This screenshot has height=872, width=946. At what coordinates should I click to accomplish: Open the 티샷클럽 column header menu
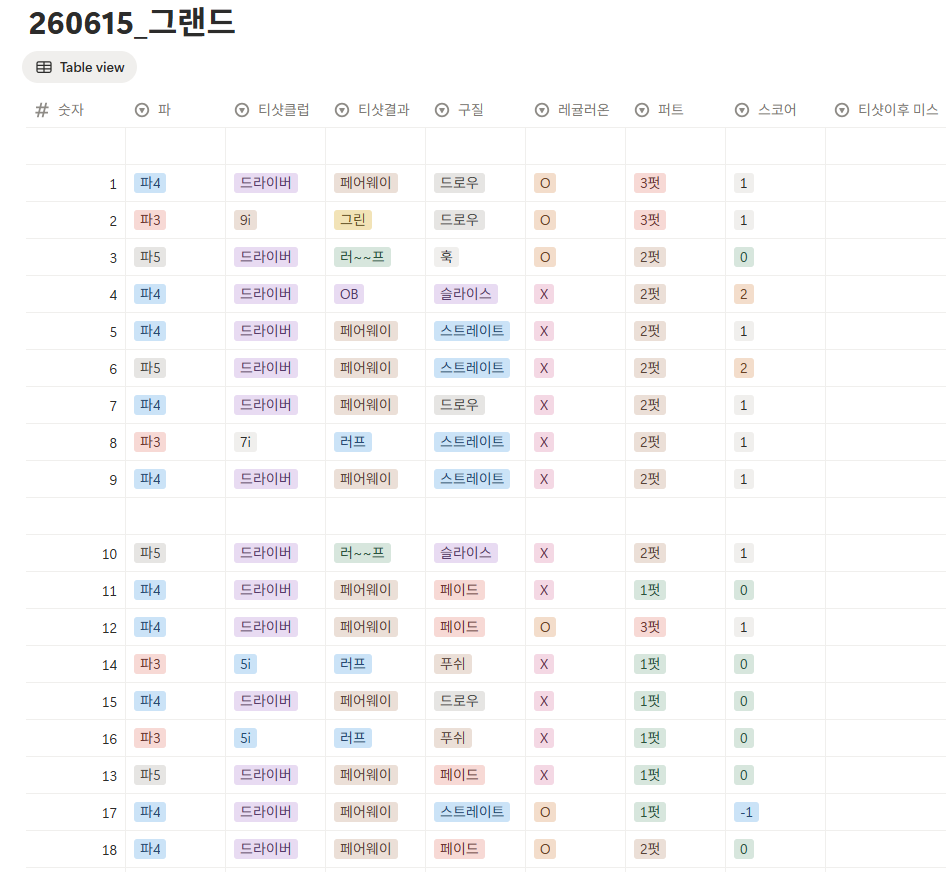[x=276, y=110]
